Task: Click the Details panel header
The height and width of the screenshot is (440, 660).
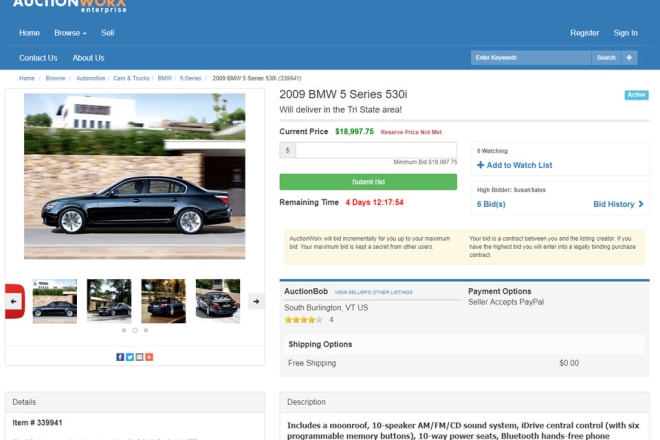Action: click(x=135, y=402)
